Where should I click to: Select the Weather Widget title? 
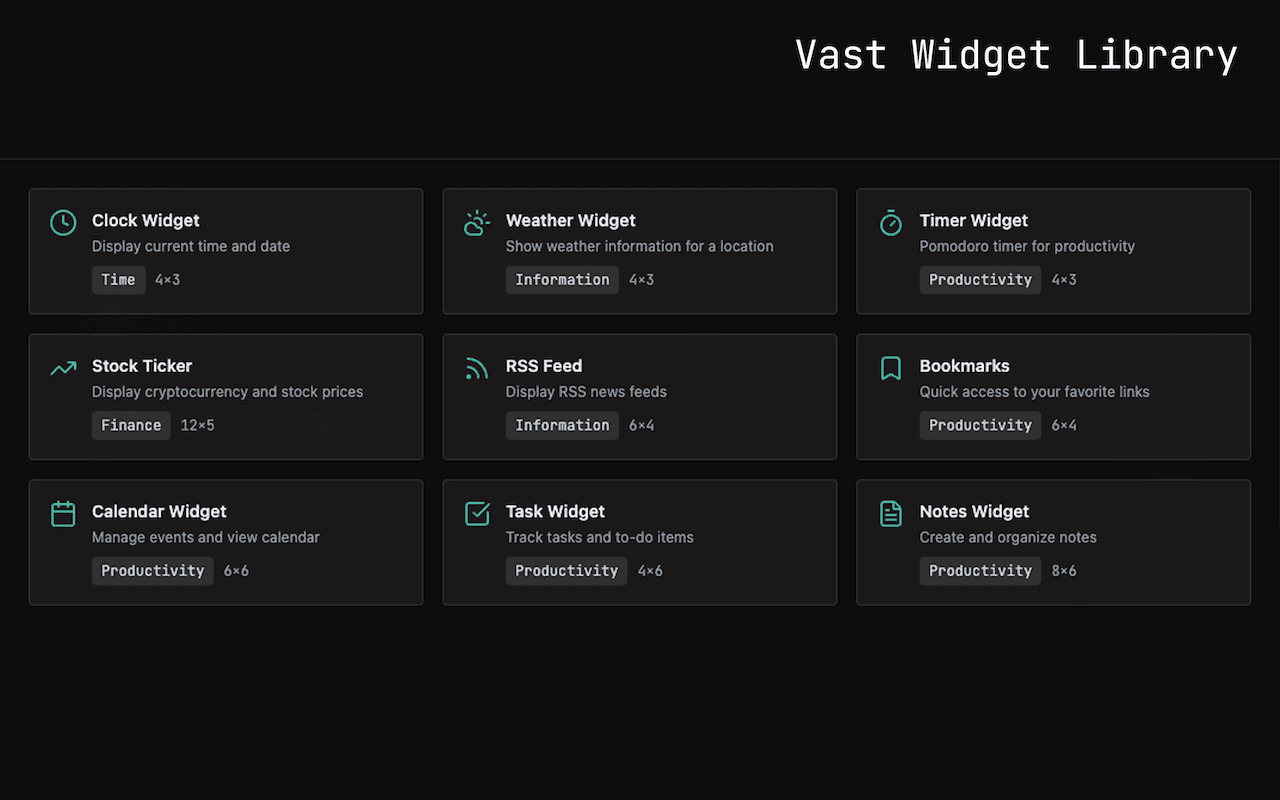click(570, 220)
